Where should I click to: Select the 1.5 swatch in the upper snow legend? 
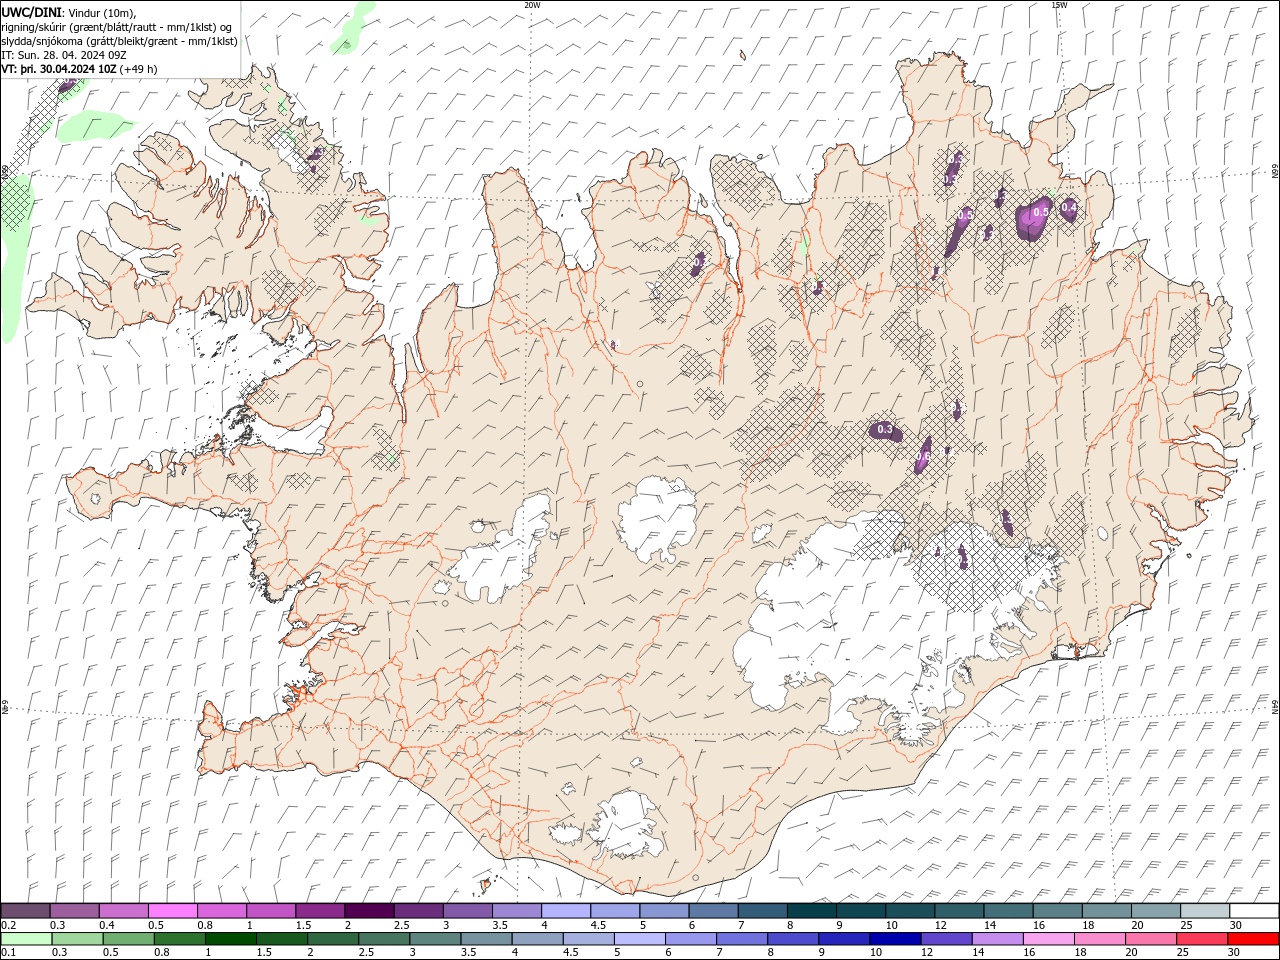(320, 910)
